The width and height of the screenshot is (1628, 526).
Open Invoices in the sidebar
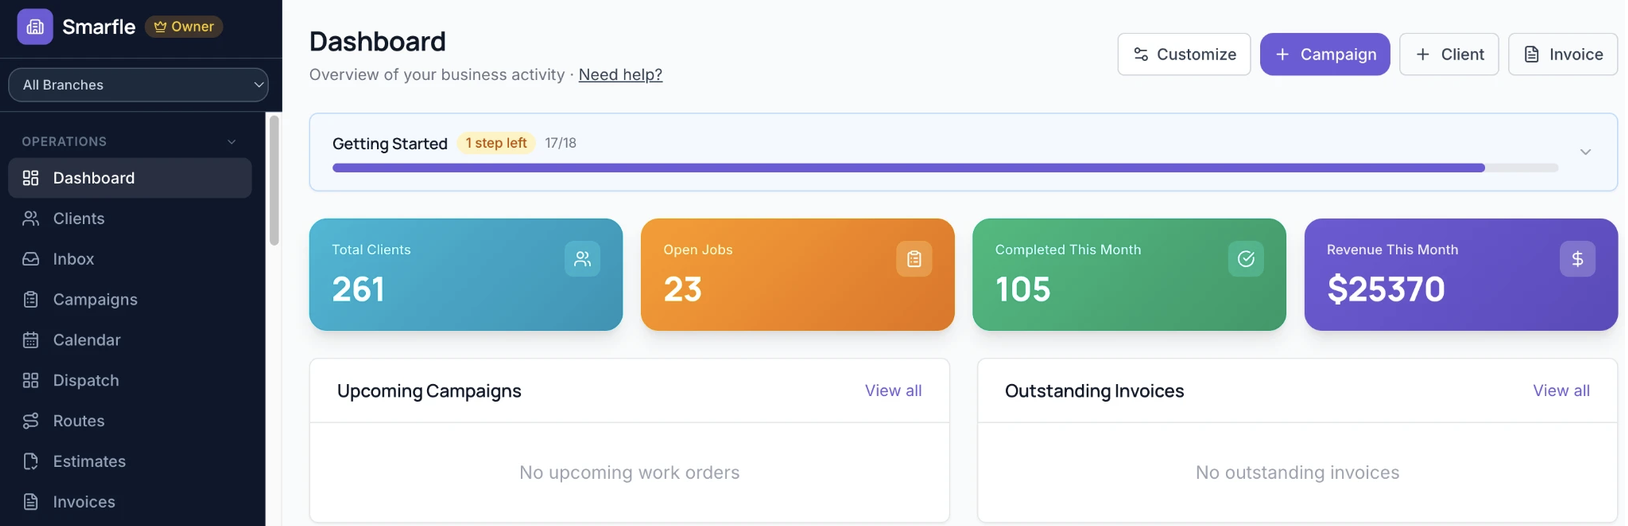coord(130,502)
